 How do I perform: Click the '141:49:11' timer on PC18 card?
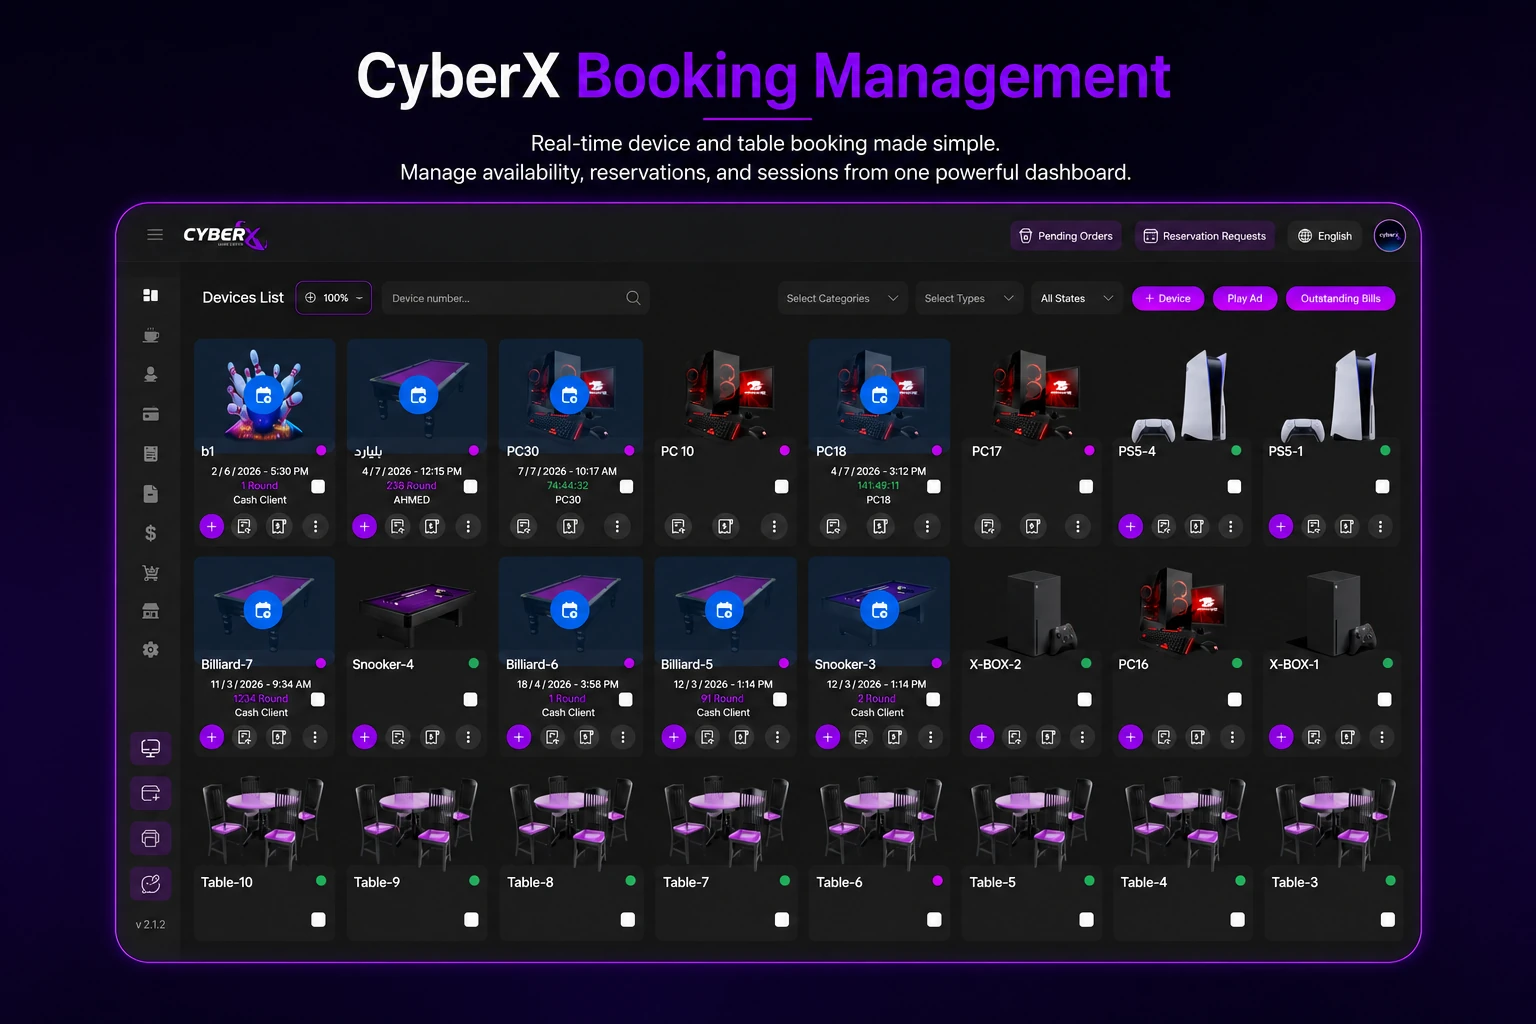click(x=878, y=486)
